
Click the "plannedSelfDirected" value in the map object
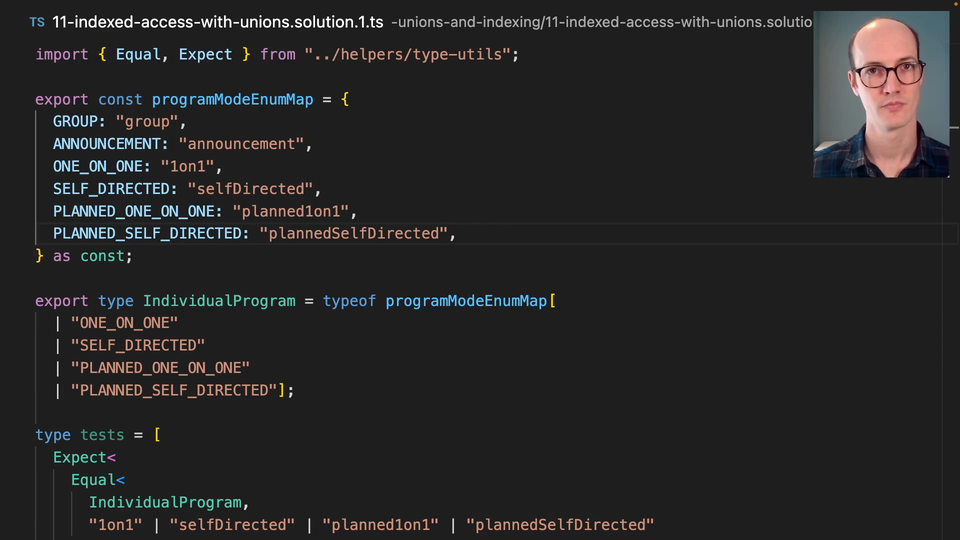pos(353,233)
